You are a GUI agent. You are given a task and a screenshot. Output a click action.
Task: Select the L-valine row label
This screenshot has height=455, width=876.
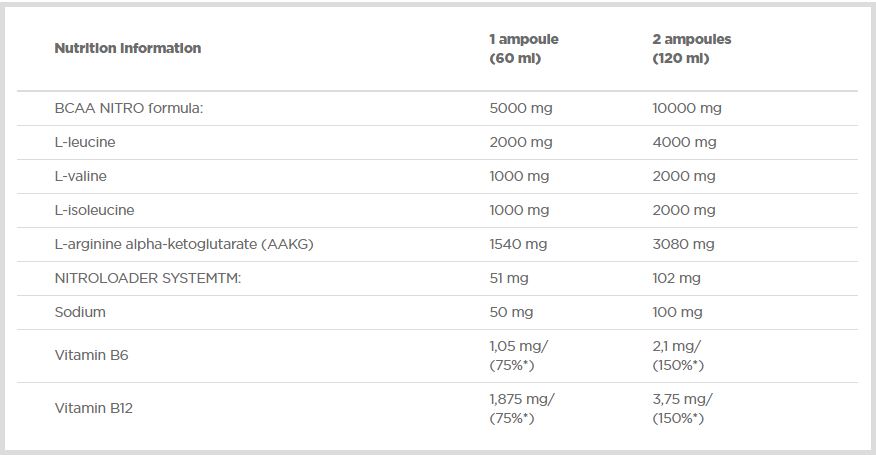click(80, 176)
